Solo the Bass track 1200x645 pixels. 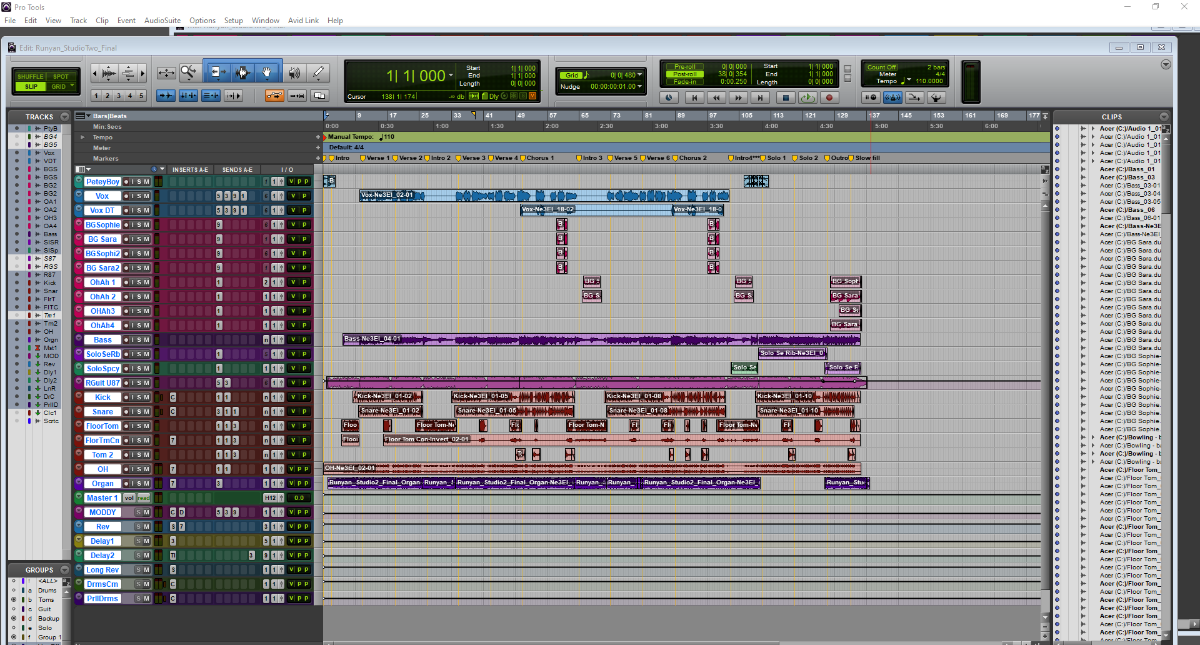139,340
